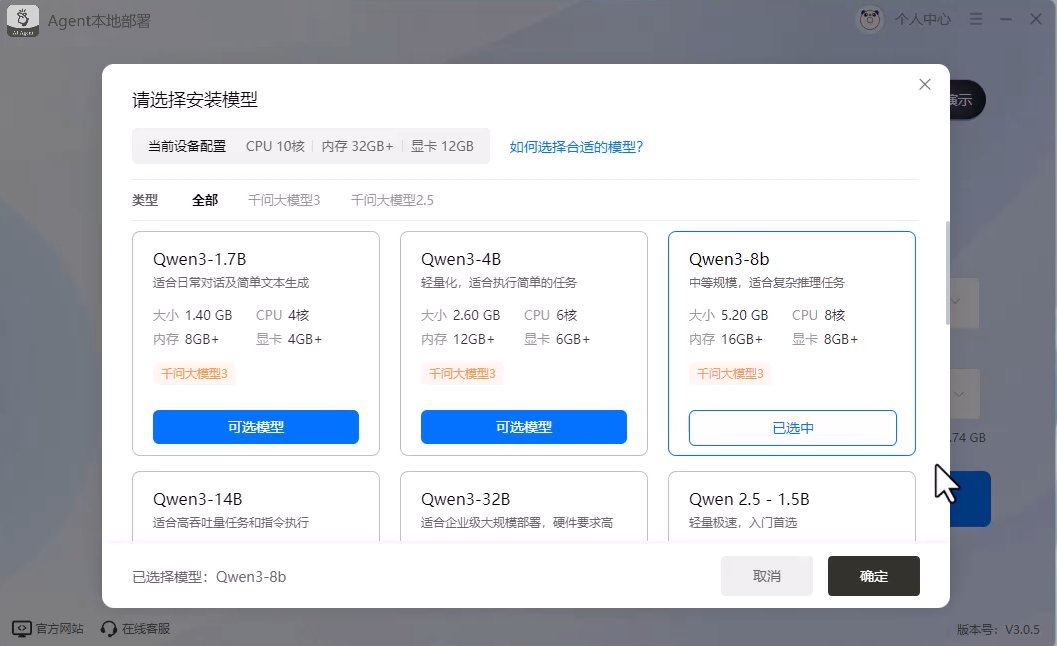This screenshot has height=646, width=1057.
Task: Click 取消 to cancel selection
Action: coord(766,576)
